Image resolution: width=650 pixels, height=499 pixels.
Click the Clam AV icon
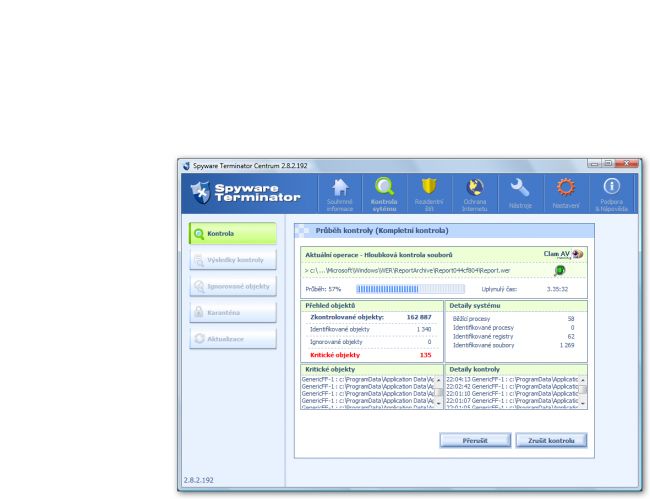(577, 254)
